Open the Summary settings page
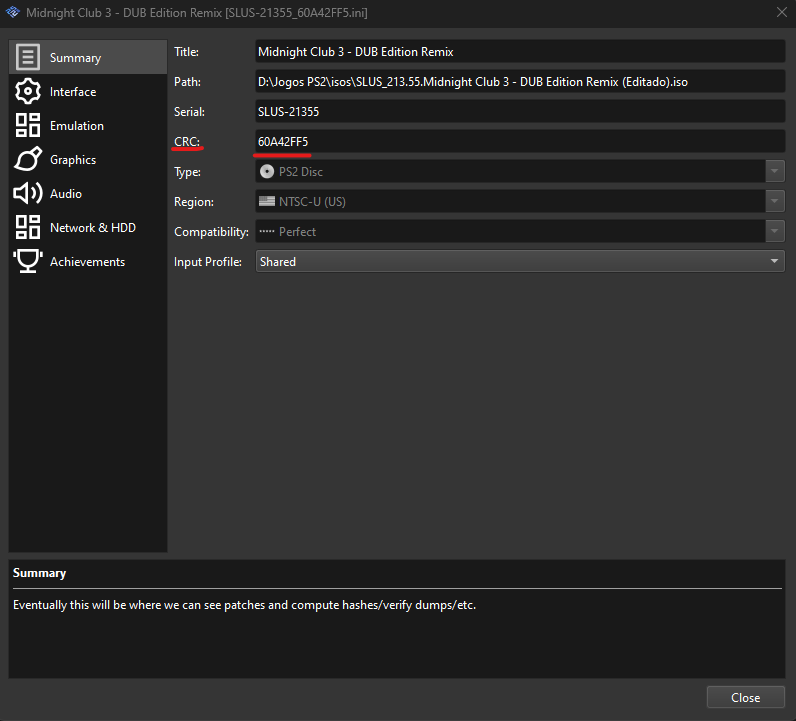Image resolution: width=796 pixels, height=721 pixels. (x=88, y=57)
